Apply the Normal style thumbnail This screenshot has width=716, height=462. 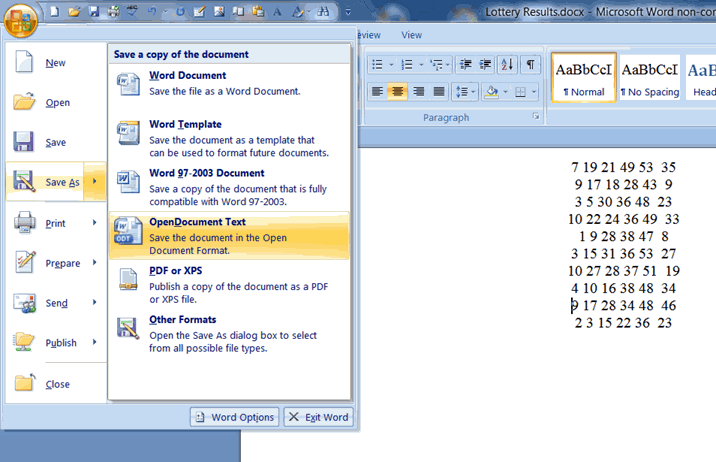(x=584, y=77)
